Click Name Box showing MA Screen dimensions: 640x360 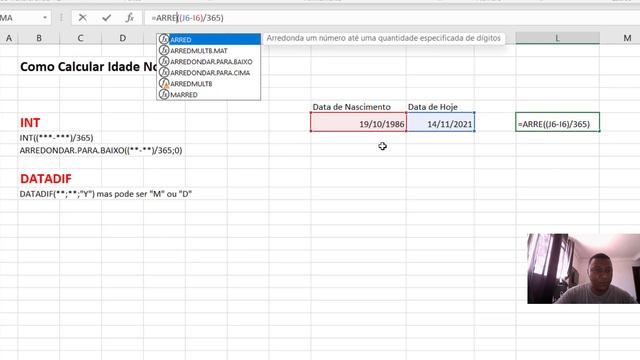pyautogui.click(x=20, y=18)
